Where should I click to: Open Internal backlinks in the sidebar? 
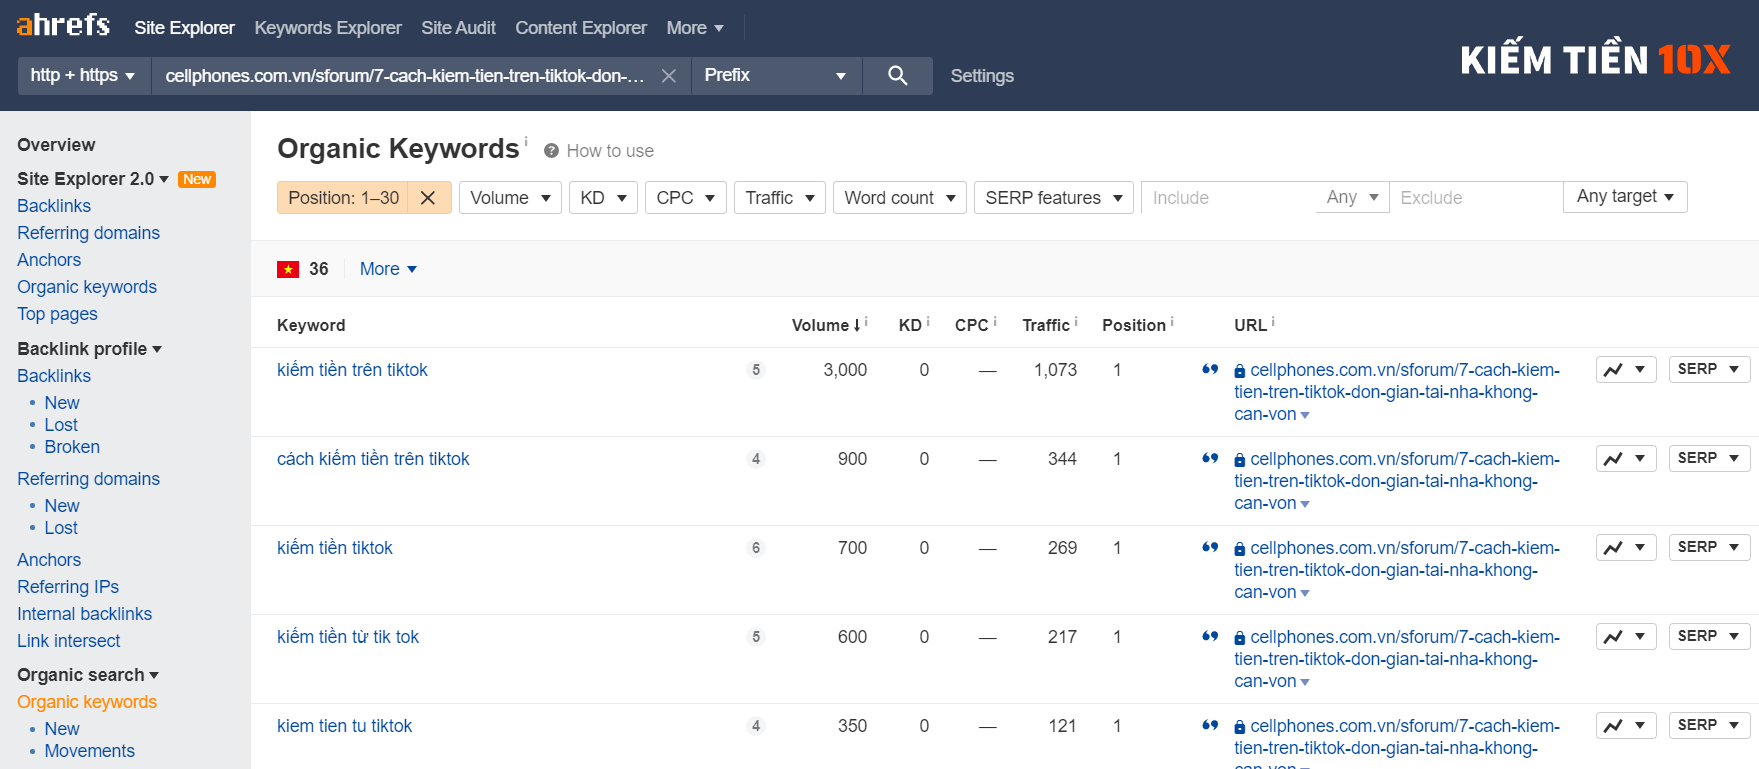tap(84, 614)
